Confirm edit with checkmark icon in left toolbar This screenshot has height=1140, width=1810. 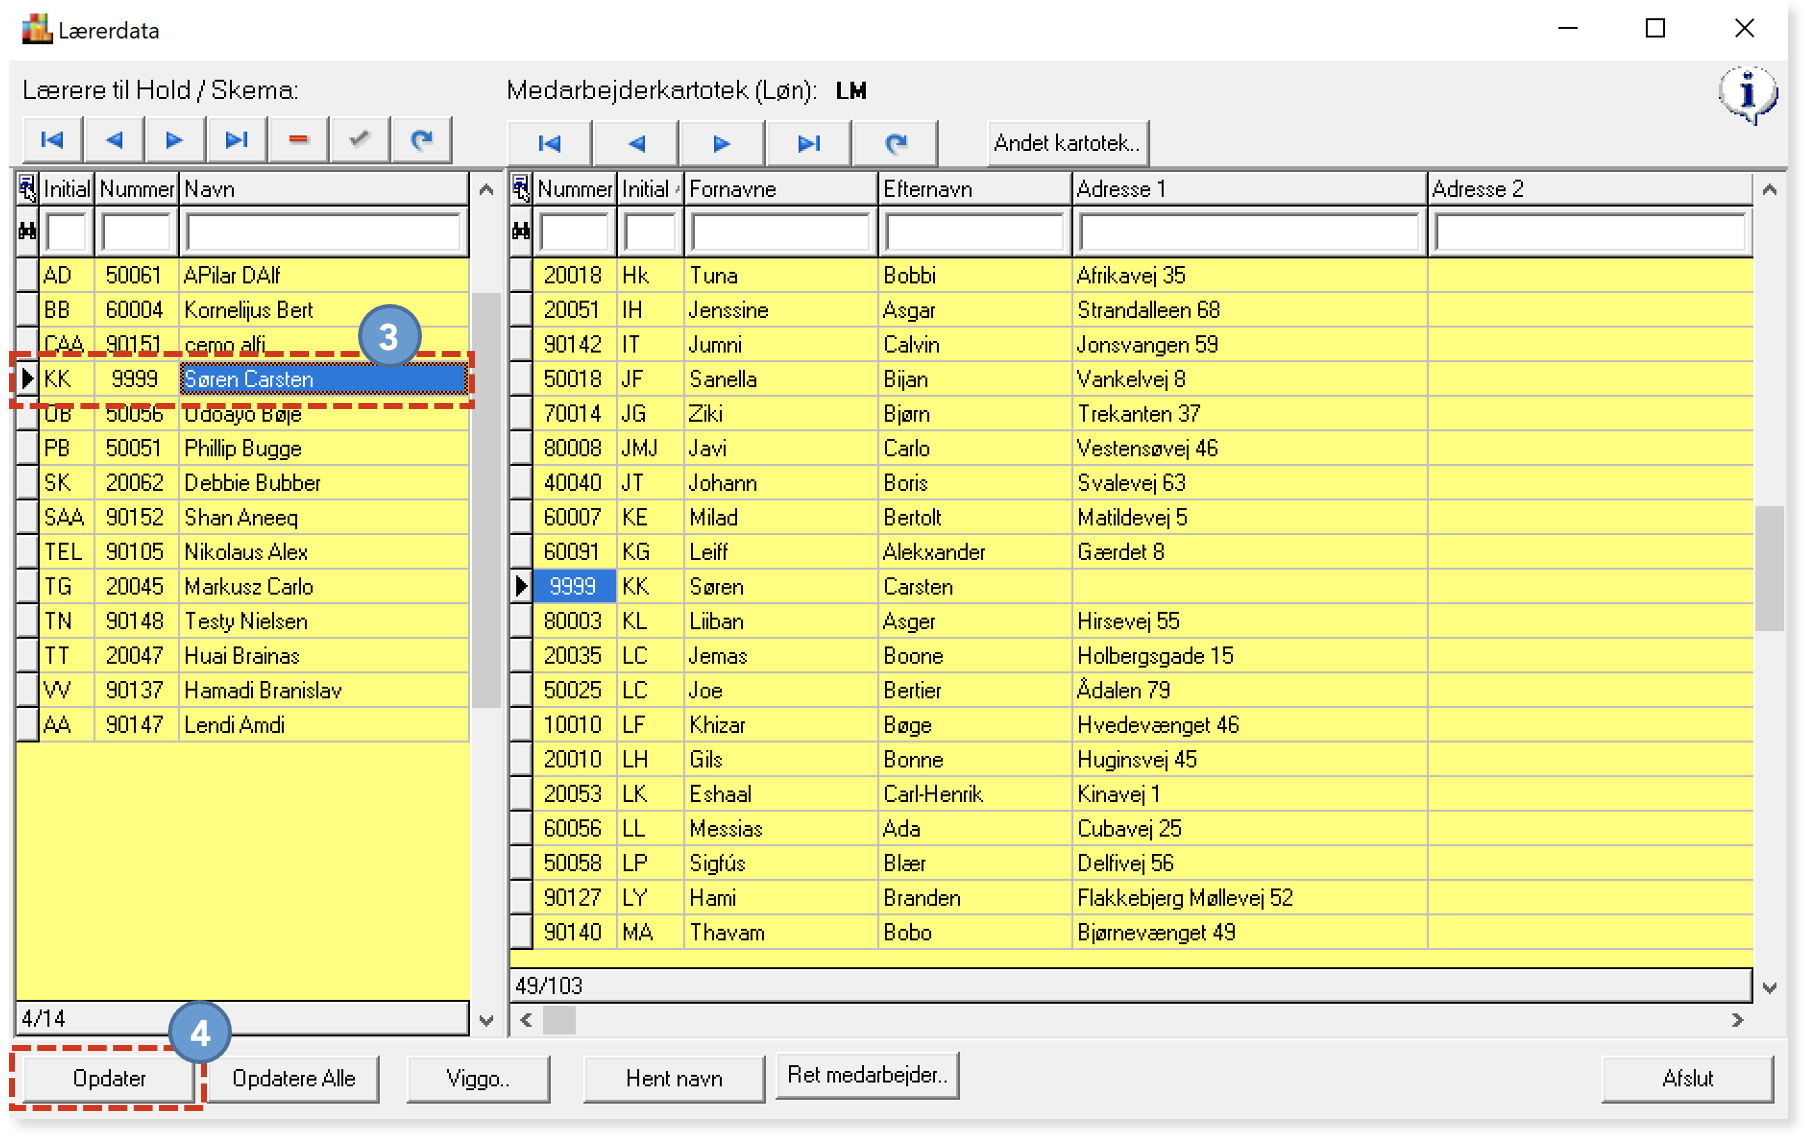pos(359,140)
